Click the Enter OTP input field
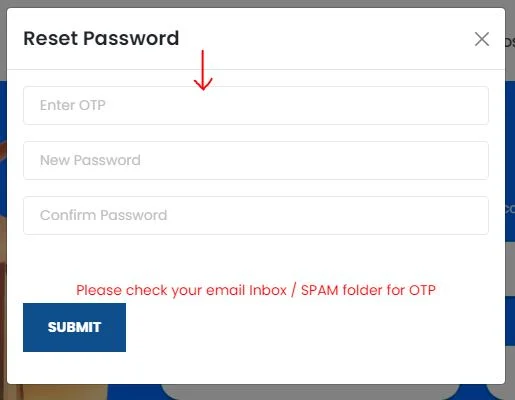 (256, 105)
